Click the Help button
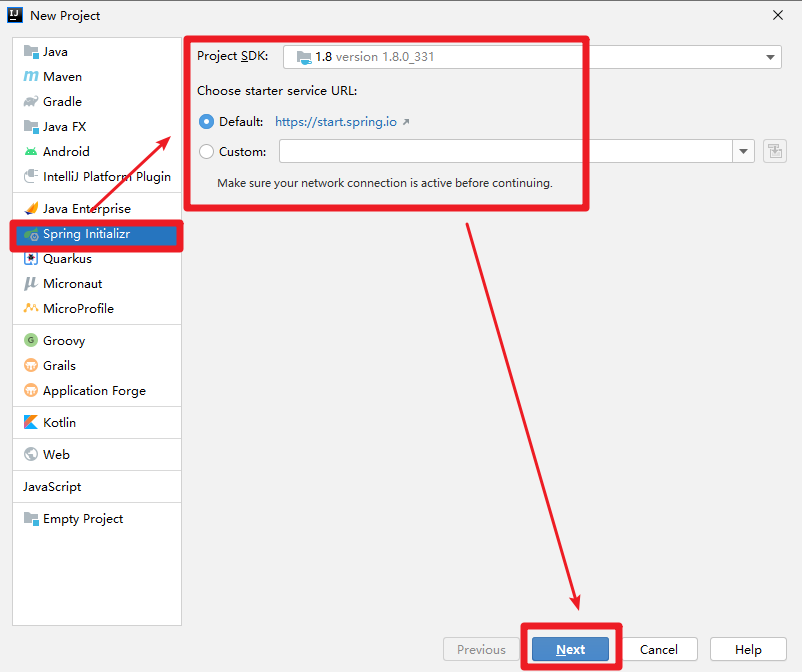Screen dimensions: 802x672 [748, 649]
